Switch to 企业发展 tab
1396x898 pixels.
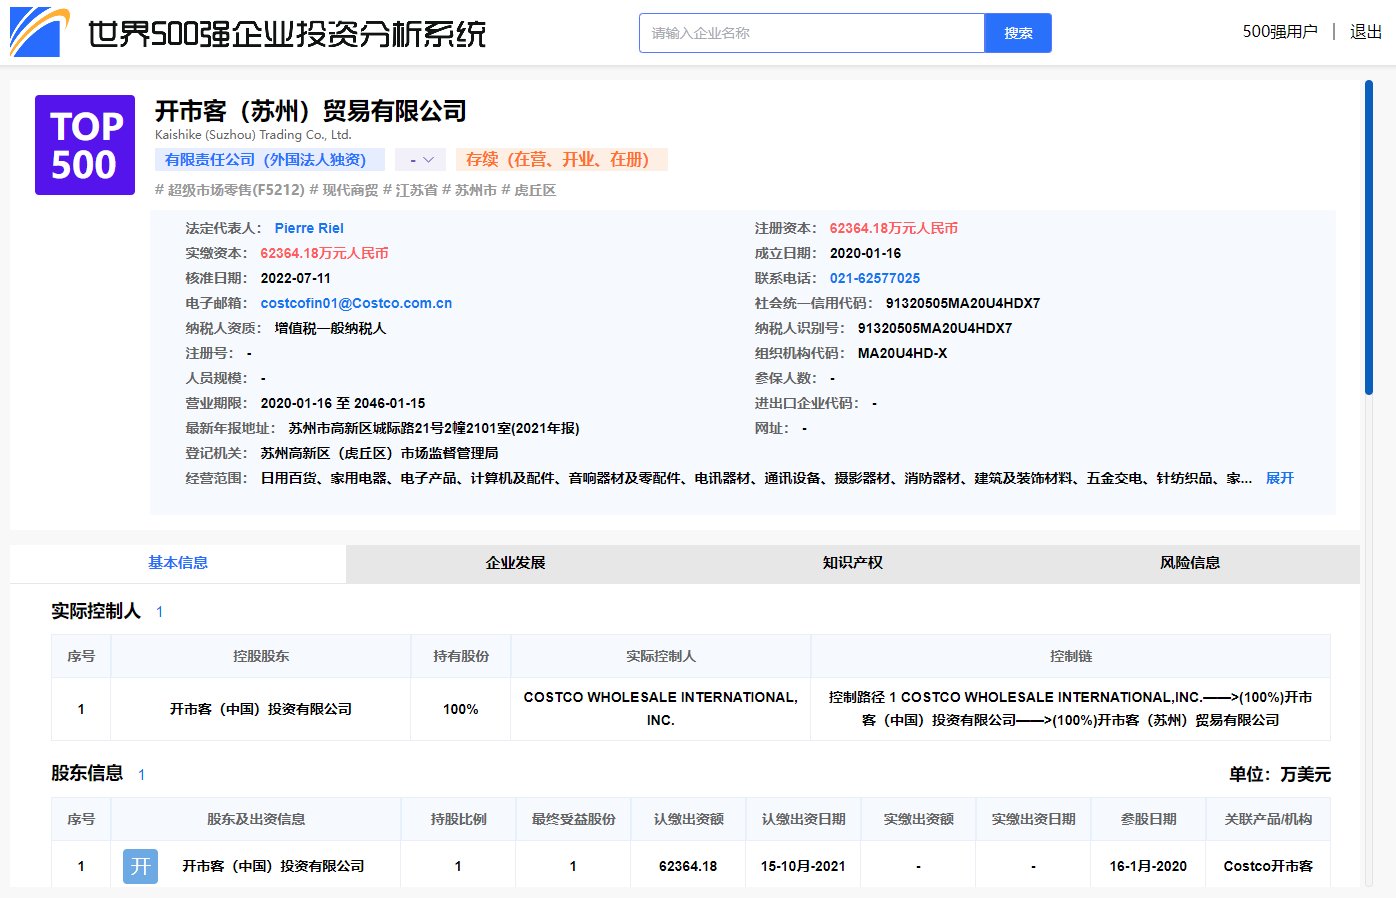coord(515,563)
